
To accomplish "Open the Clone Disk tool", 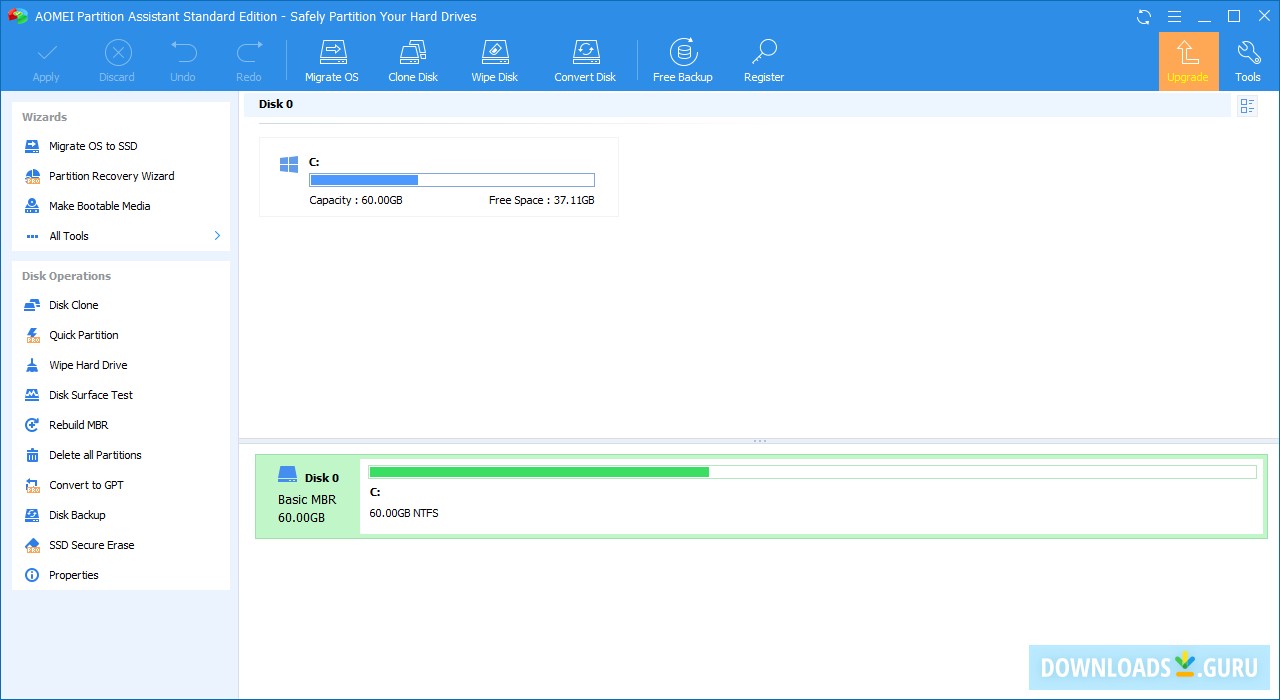I will 412,59.
